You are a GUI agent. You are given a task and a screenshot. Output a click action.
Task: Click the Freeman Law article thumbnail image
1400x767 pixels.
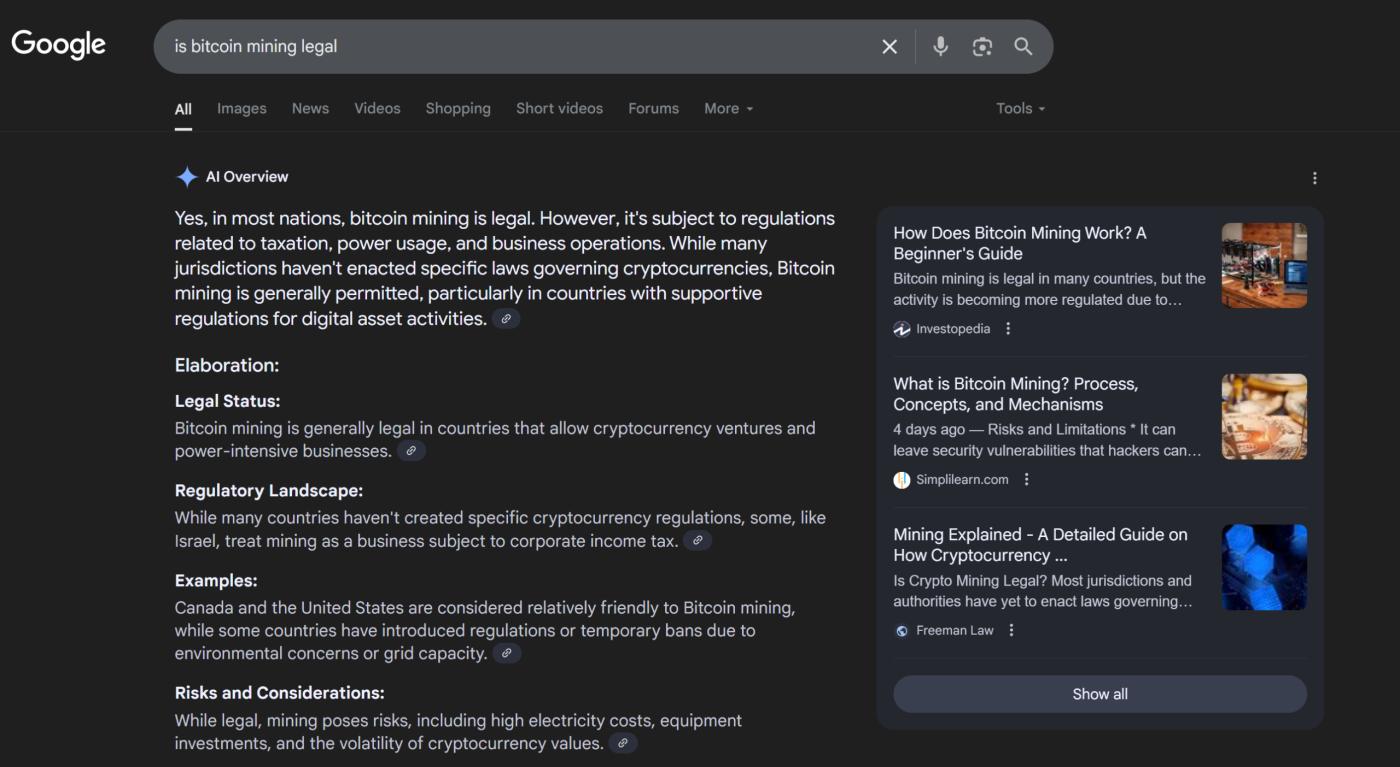tap(1264, 567)
